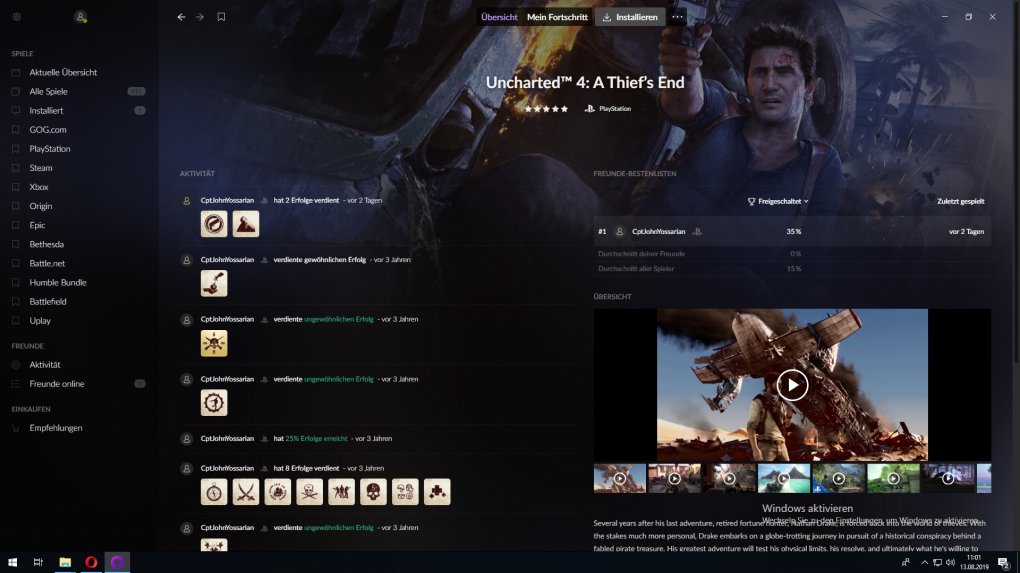Expand the Freigeschaltet sort dropdown
Screen dimensions: 1020x573
(x=778, y=202)
